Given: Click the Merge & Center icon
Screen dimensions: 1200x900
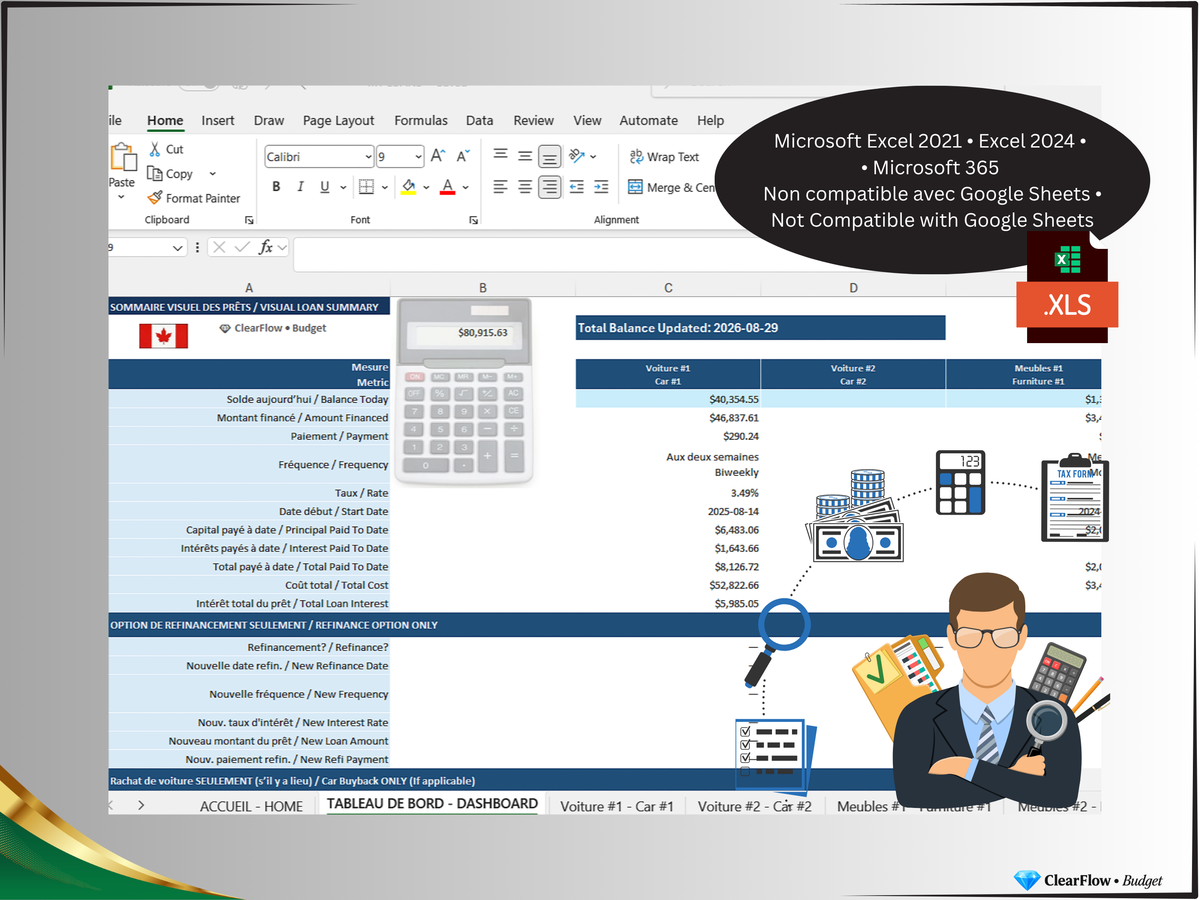Looking at the screenshot, I should click(635, 187).
